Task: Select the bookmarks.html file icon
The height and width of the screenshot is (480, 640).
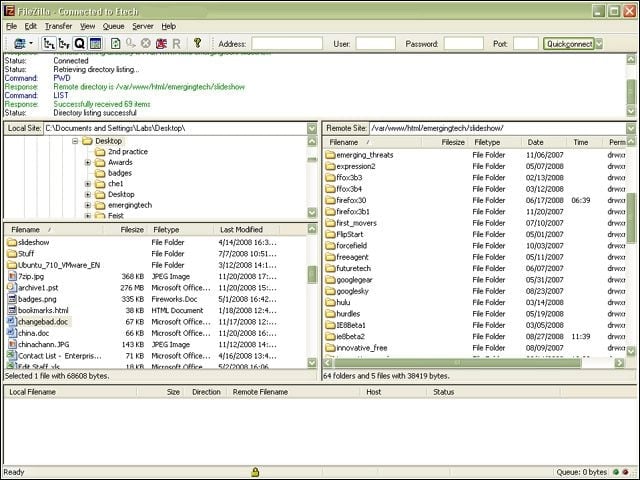Action: (x=12, y=310)
